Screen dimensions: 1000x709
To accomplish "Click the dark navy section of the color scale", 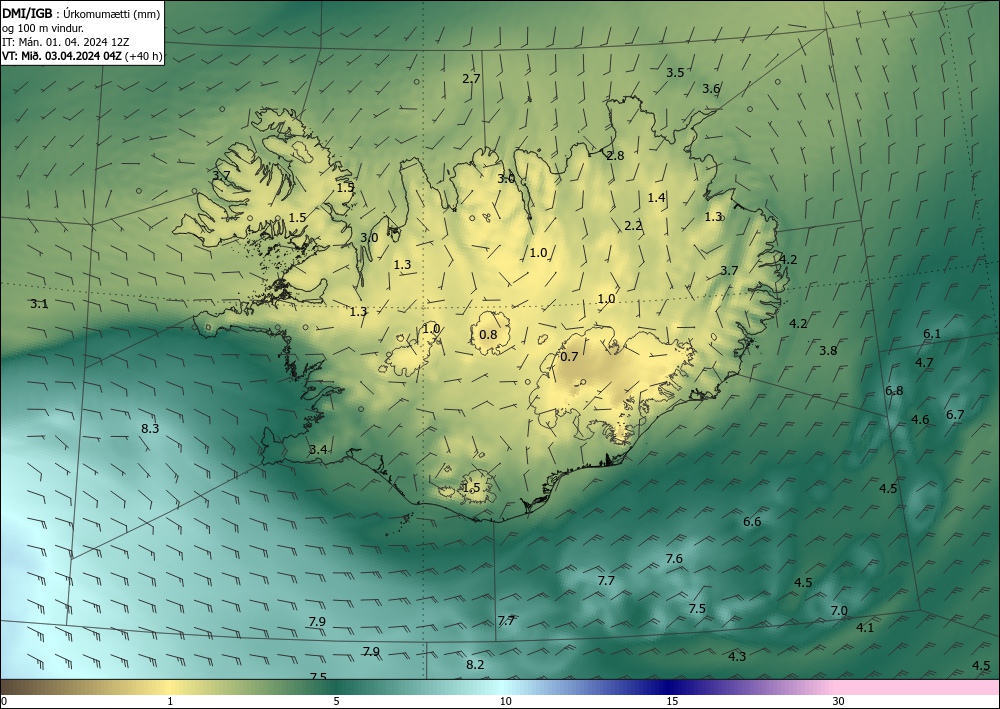I will (x=667, y=687).
